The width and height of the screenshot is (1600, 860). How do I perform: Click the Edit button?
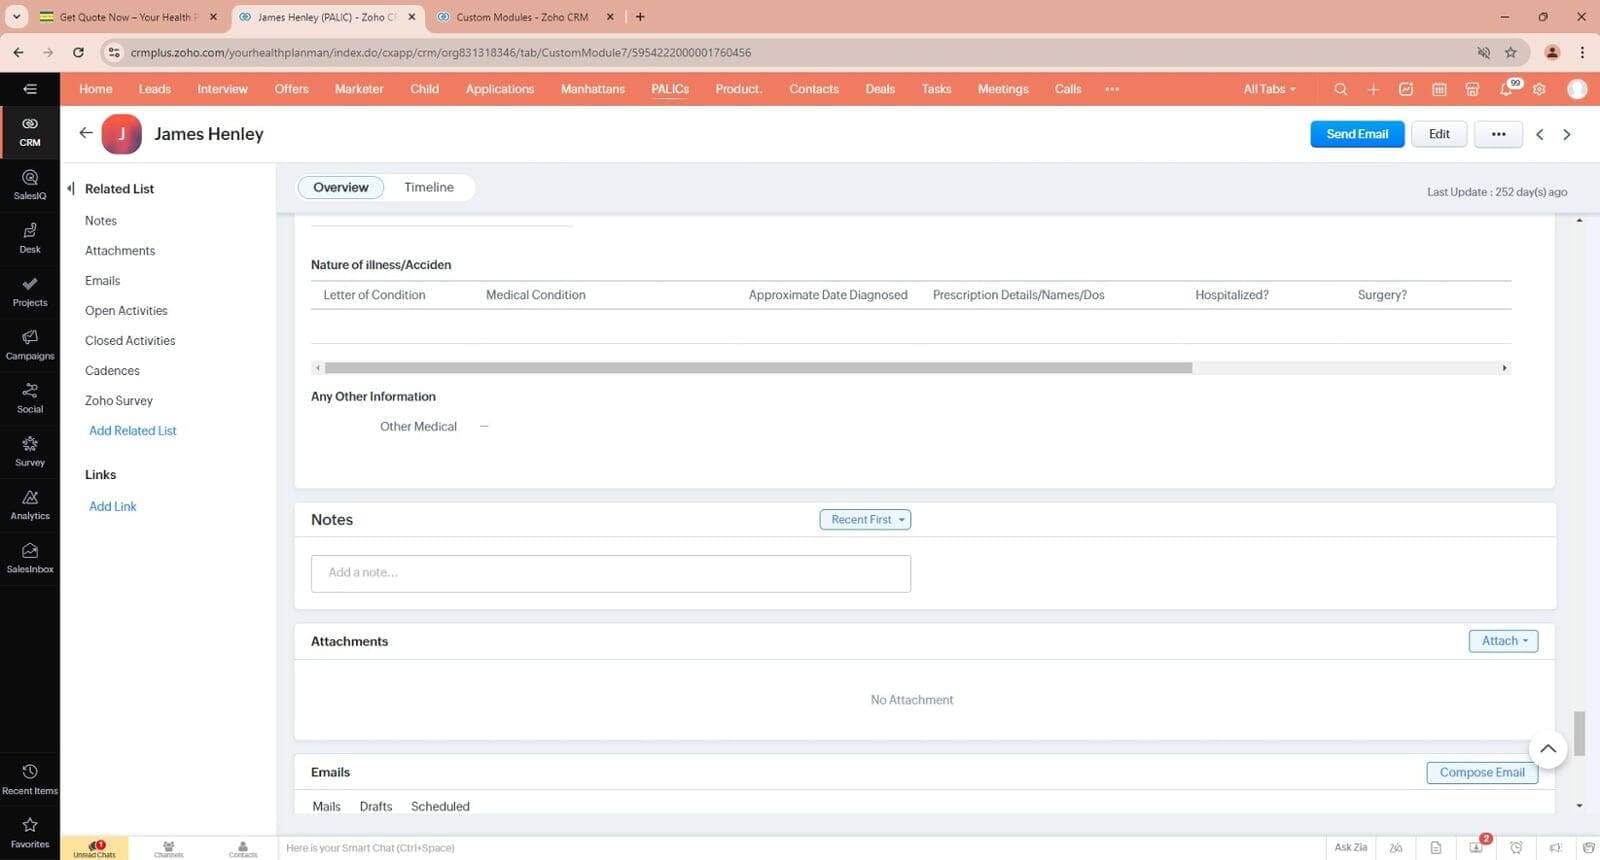pyautogui.click(x=1439, y=134)
